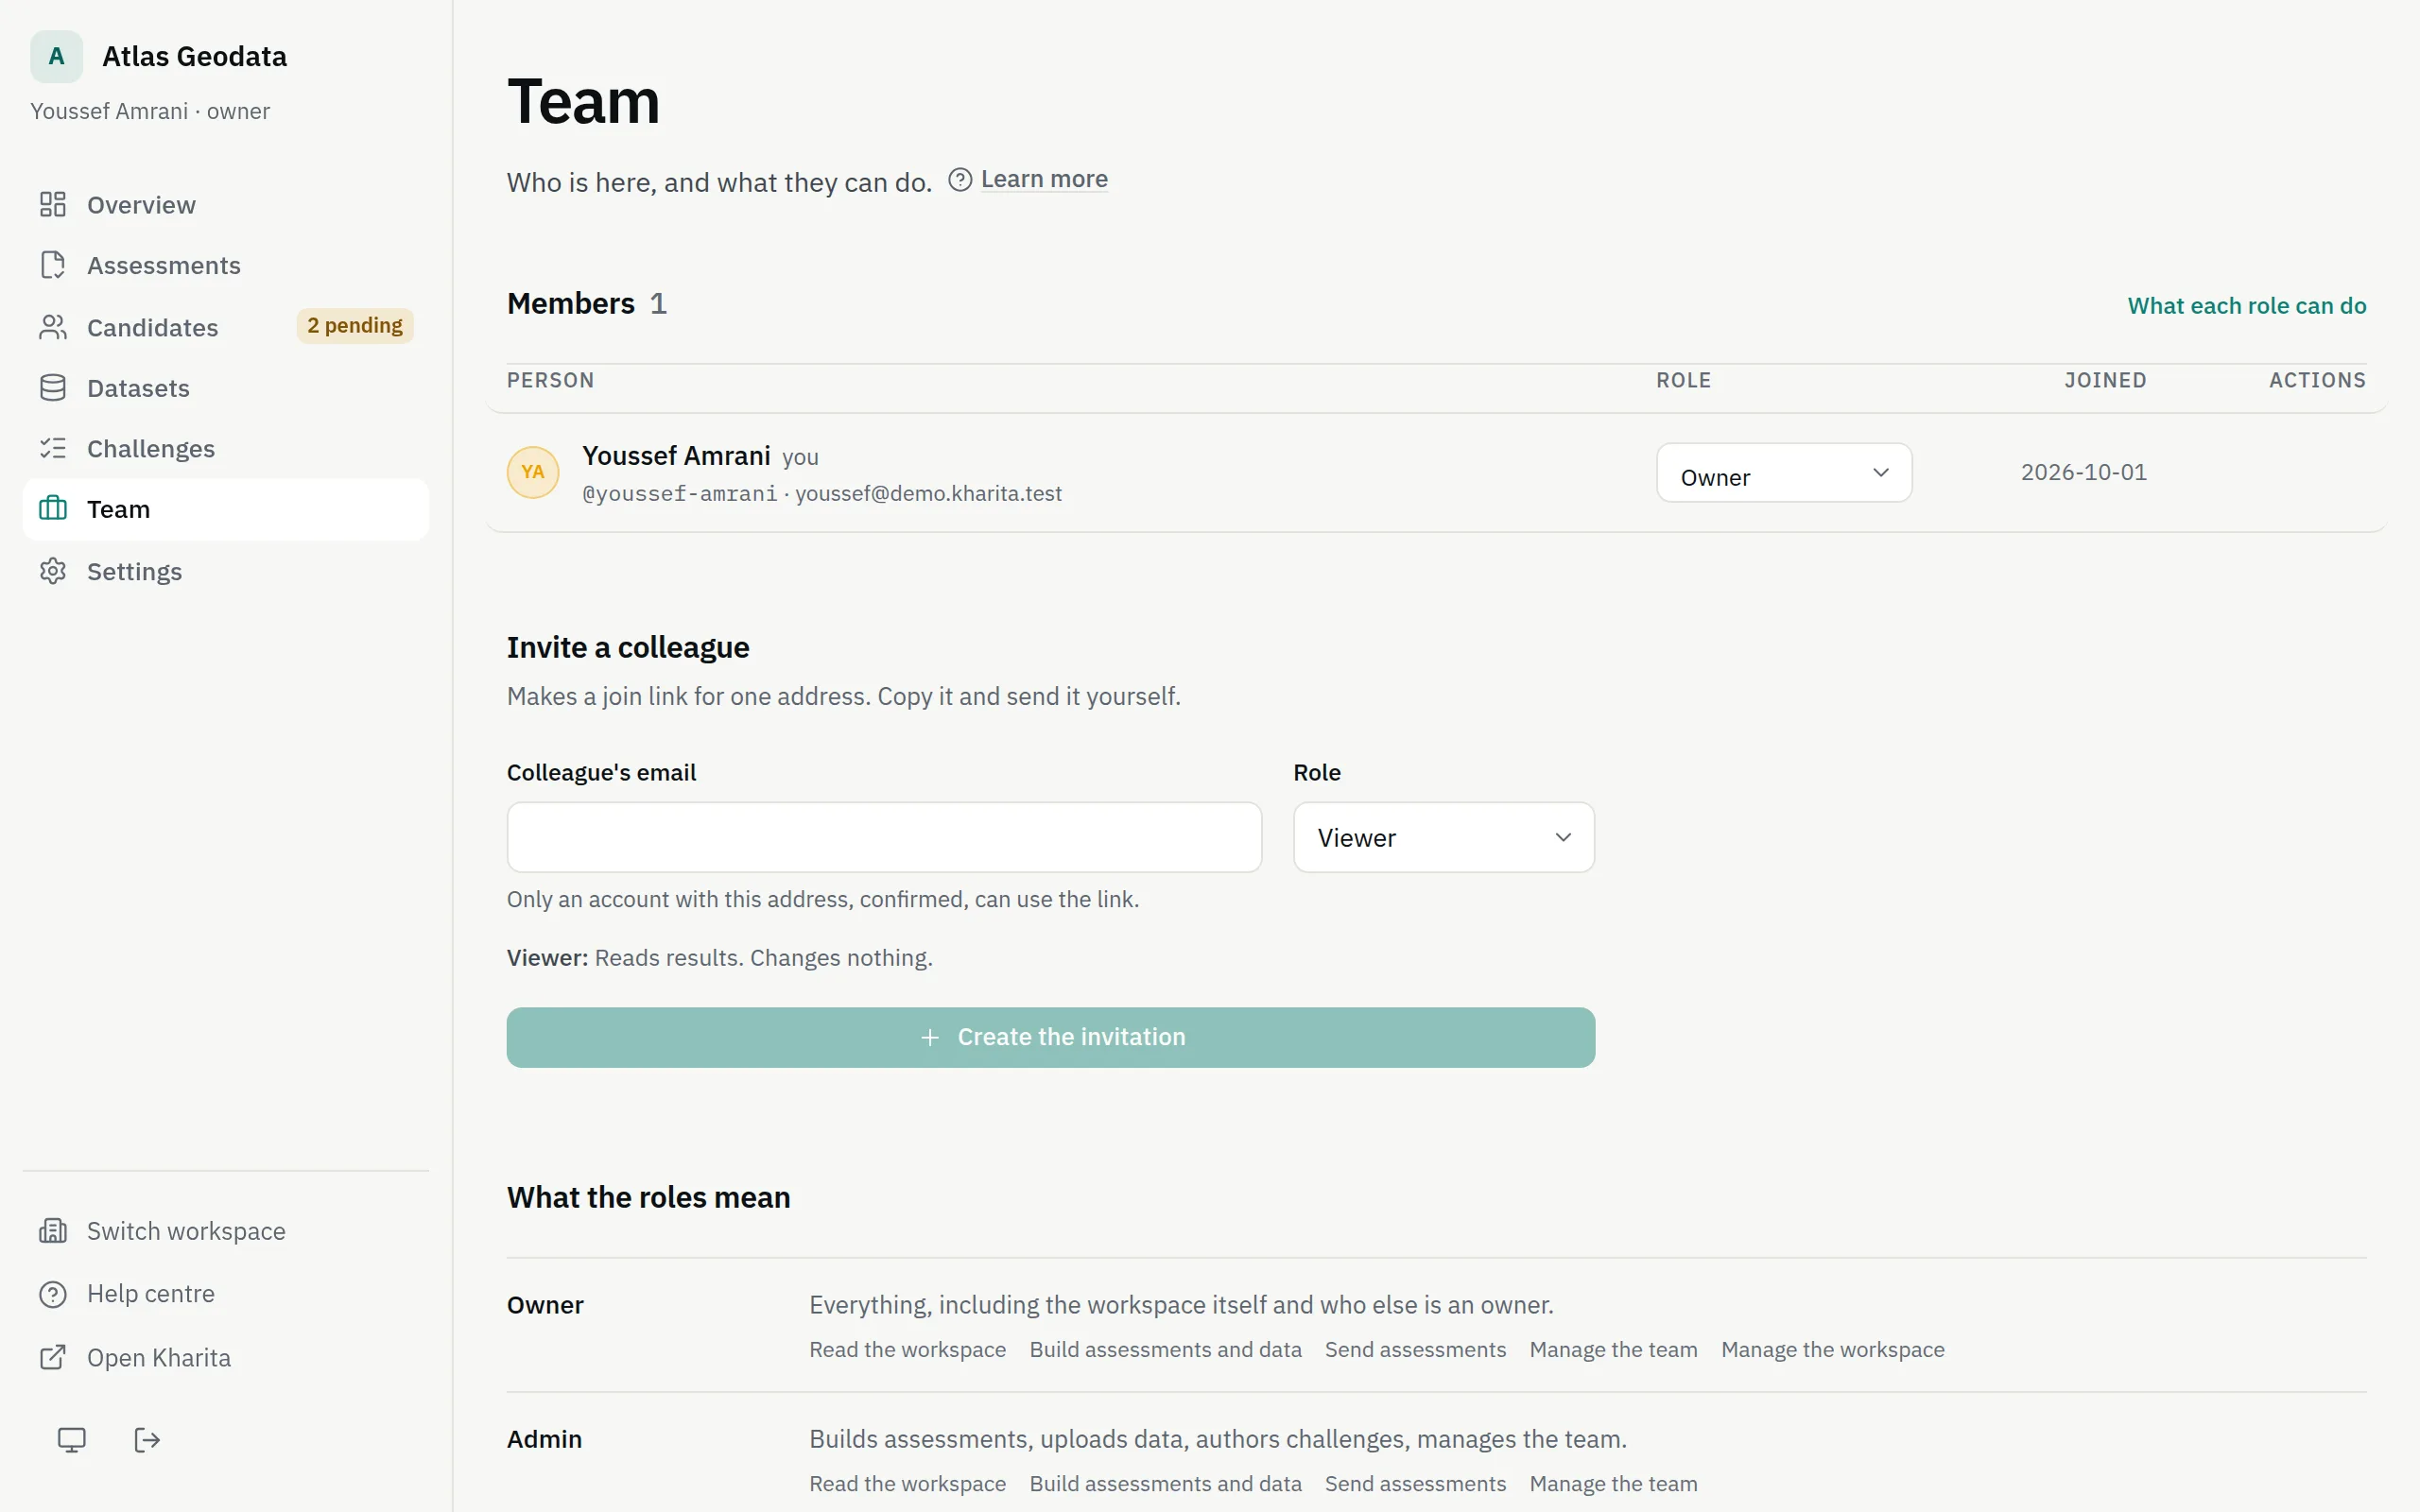This screenshot has width=2420, height=1512.
Task: Click the monitor theme icon in sidebar footer
Action: coord(72,1440)
